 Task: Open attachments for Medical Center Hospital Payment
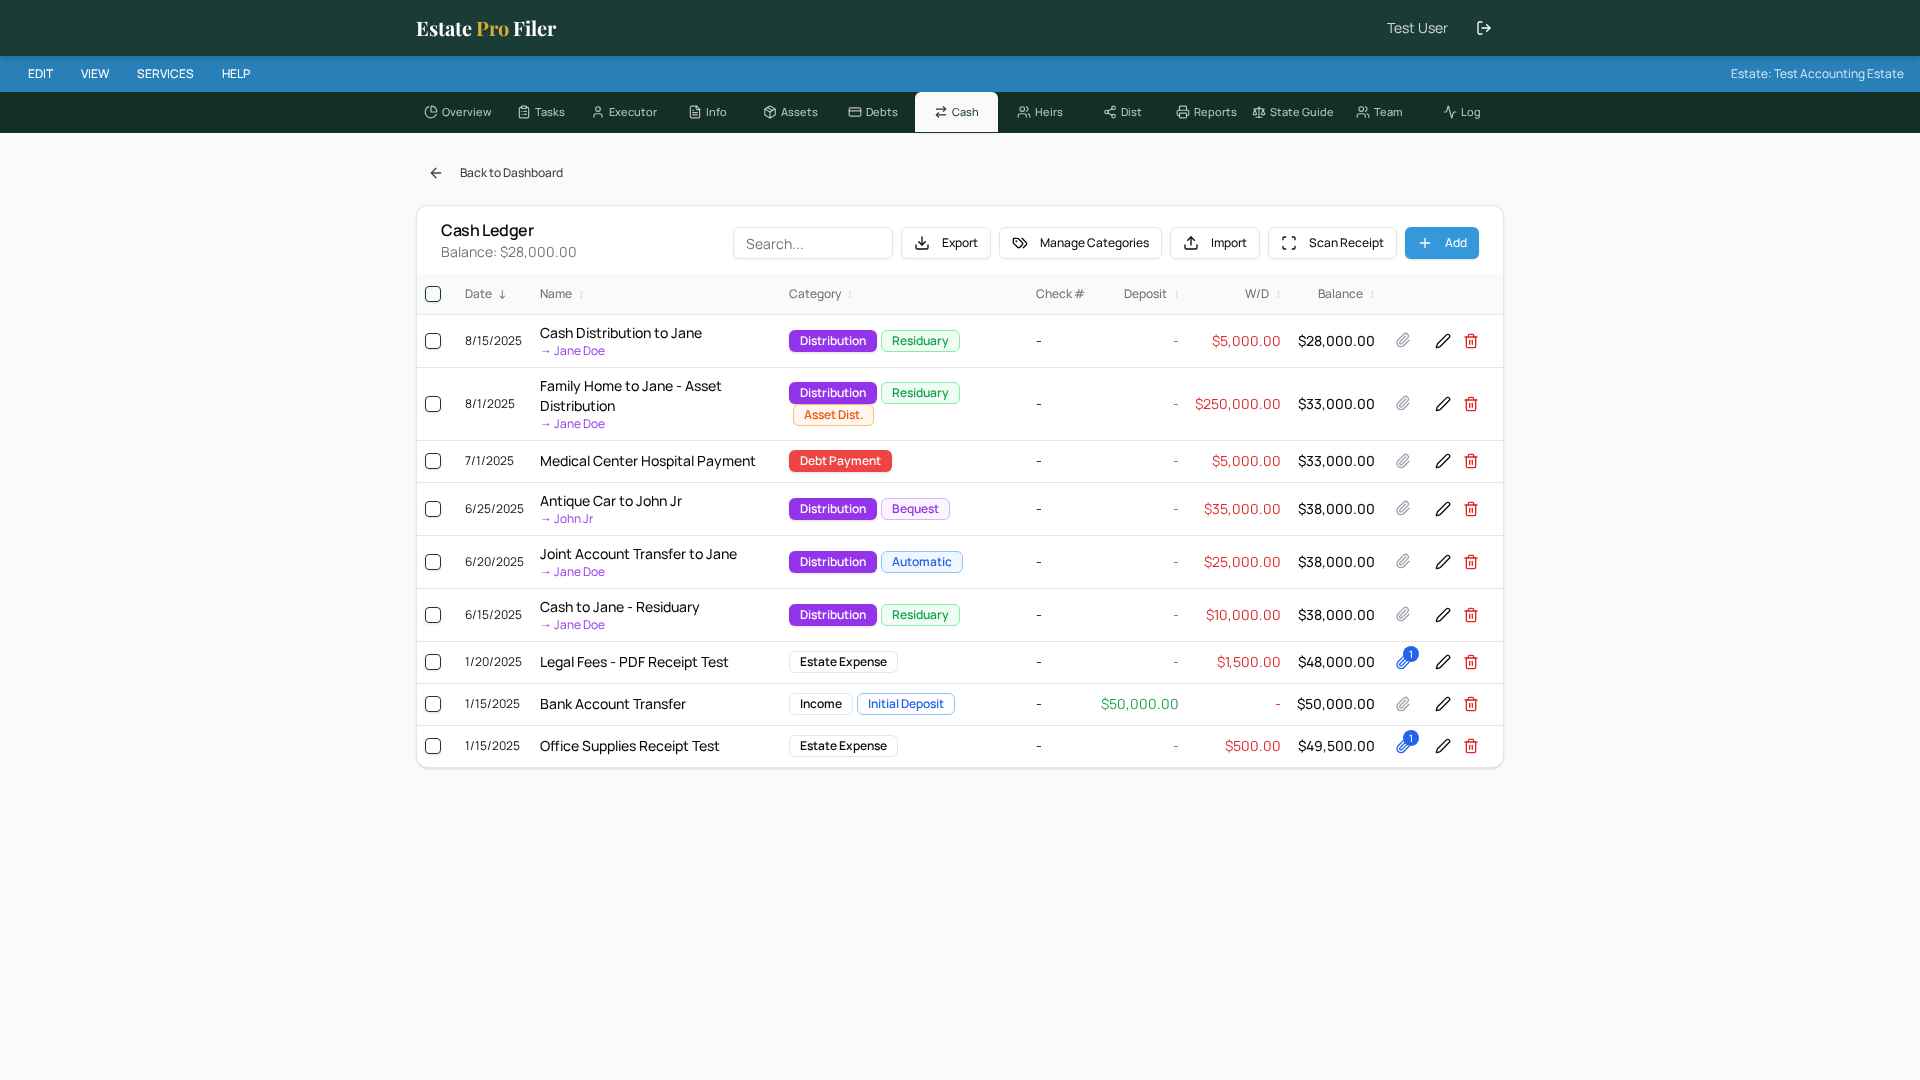[x=1403, y=461]
